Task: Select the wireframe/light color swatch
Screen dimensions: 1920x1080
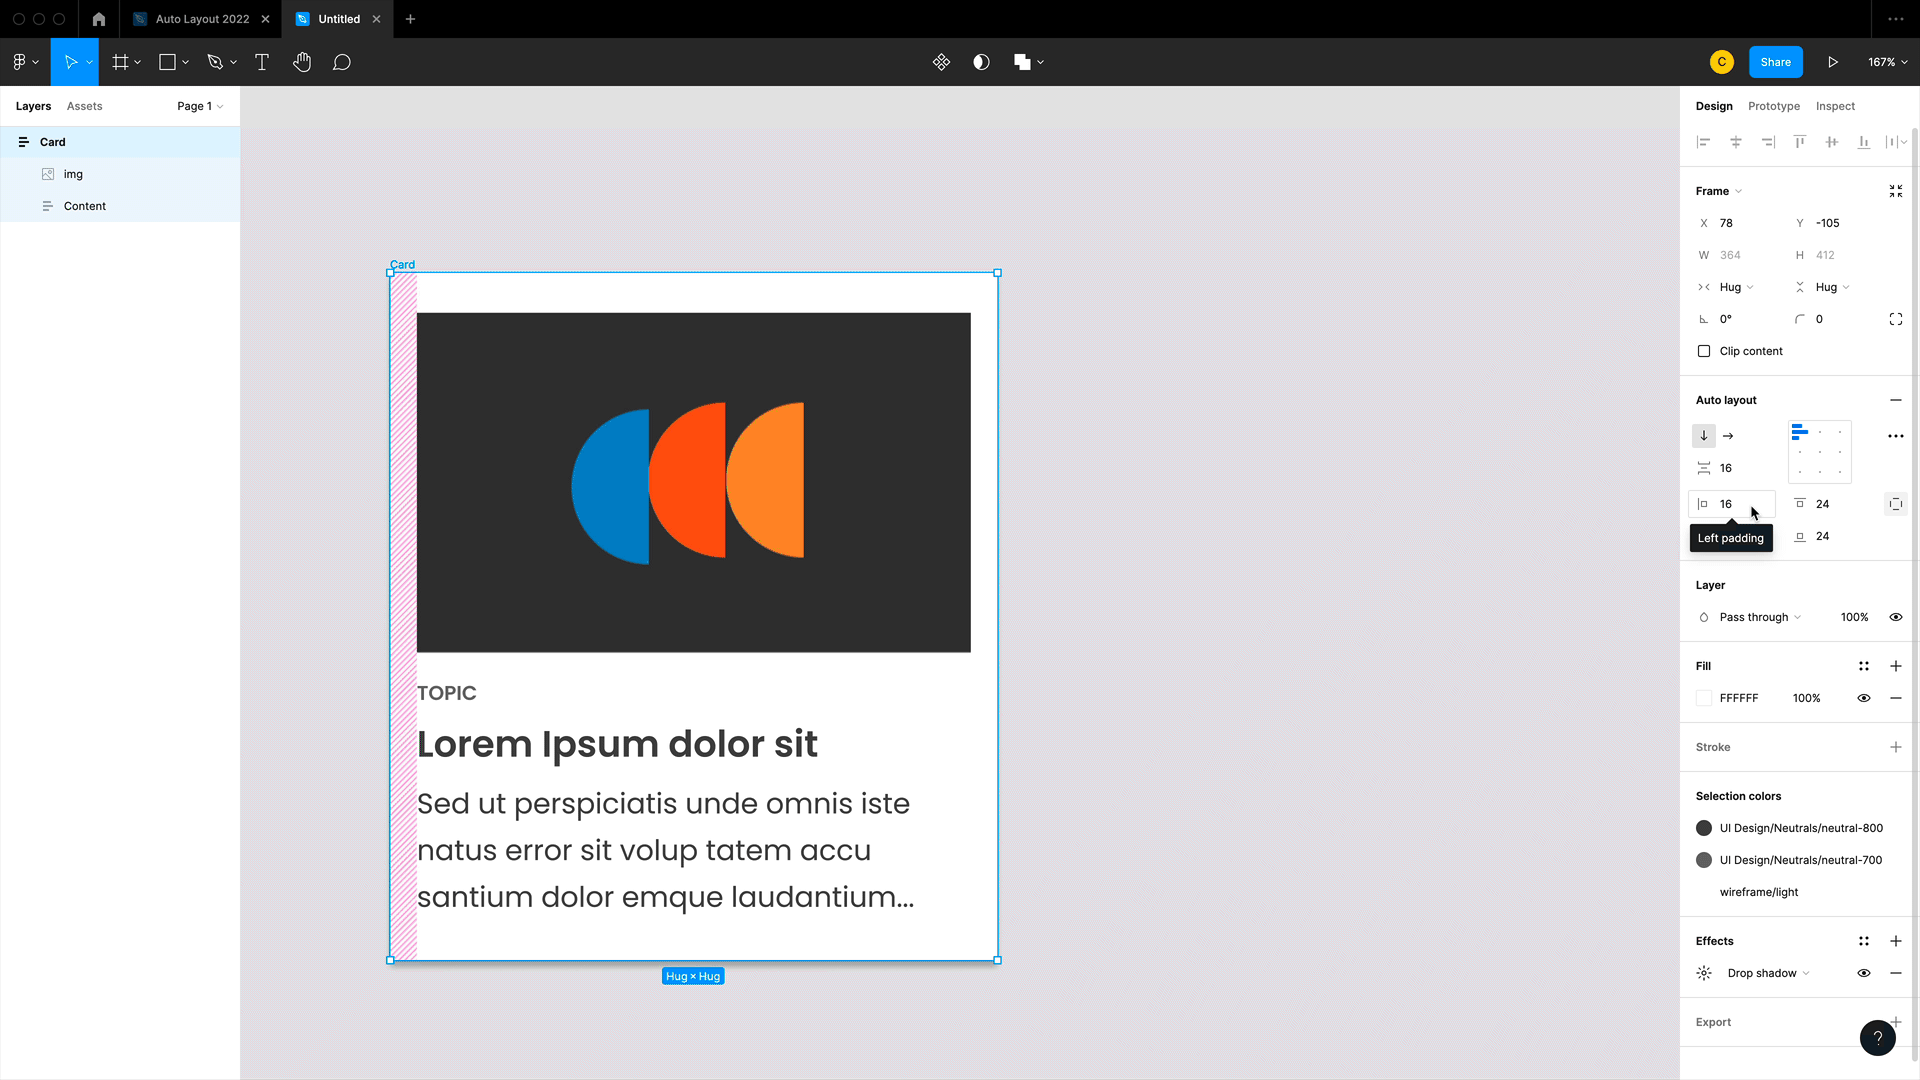Action: [1704, 891]
